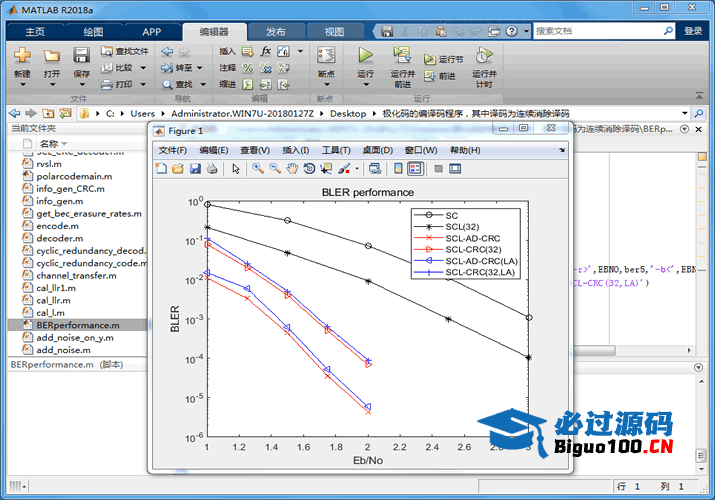The height and width of the screenshot is (500, 715).
Task: Switch to the 视图 (View) tab
Action: pyautogui.click(x=334, y=31)
